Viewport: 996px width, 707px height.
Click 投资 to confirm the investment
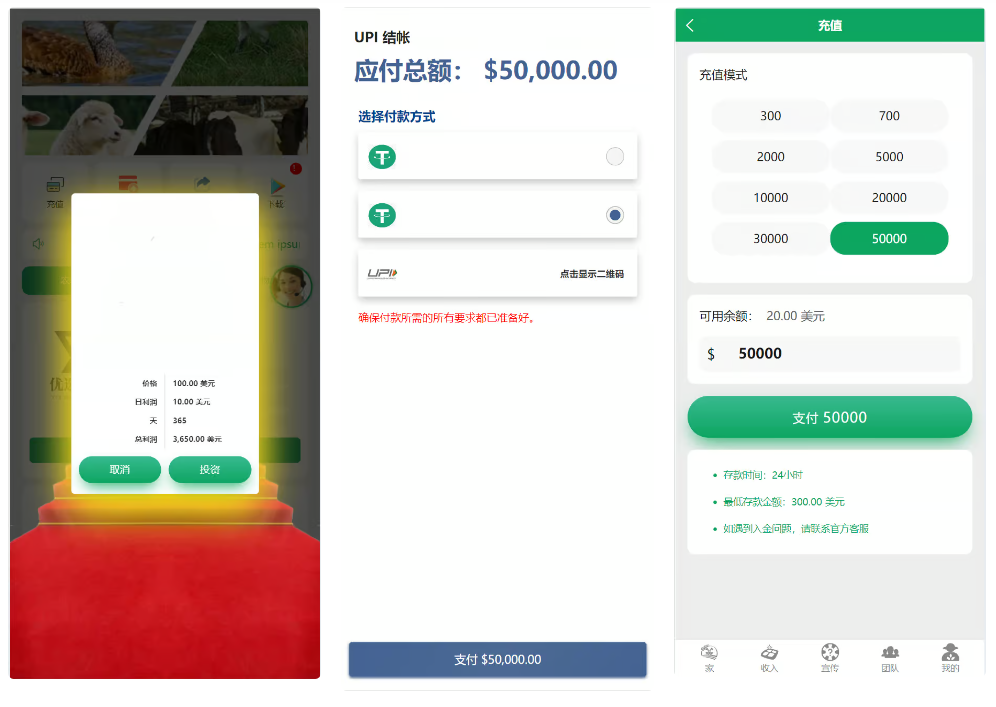[210, 469]
